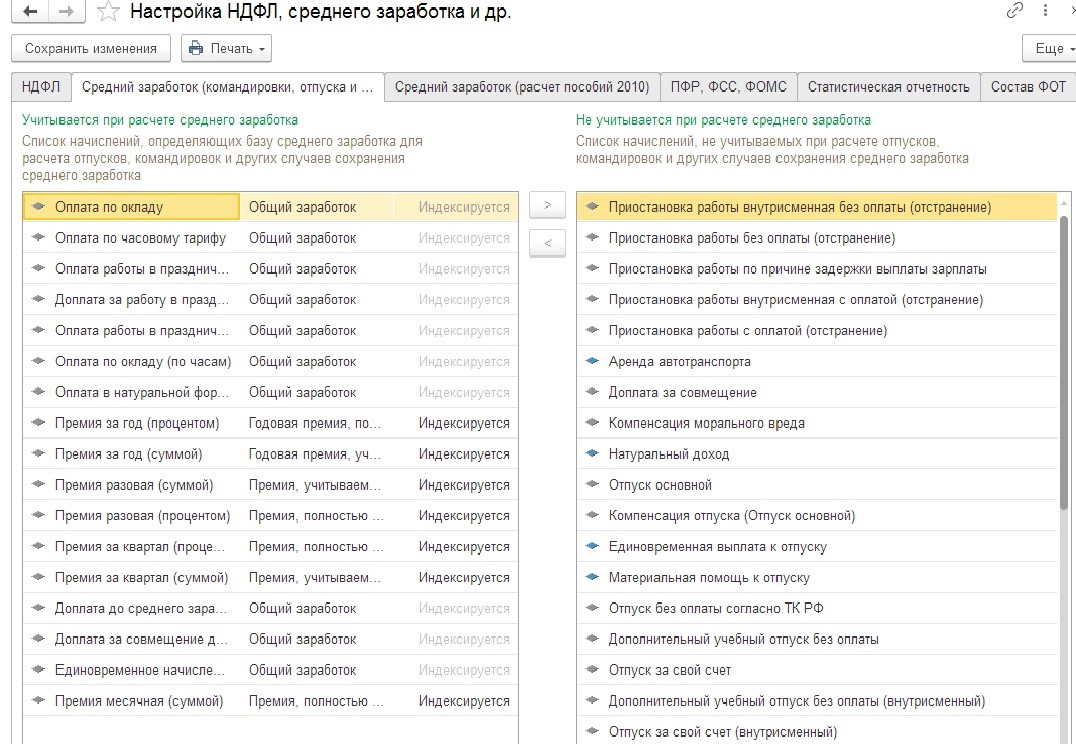Click blue icon beside Материальная помощь к отпуску
The height and width of the screenshot is (744, 1076).
coord(592,577)
